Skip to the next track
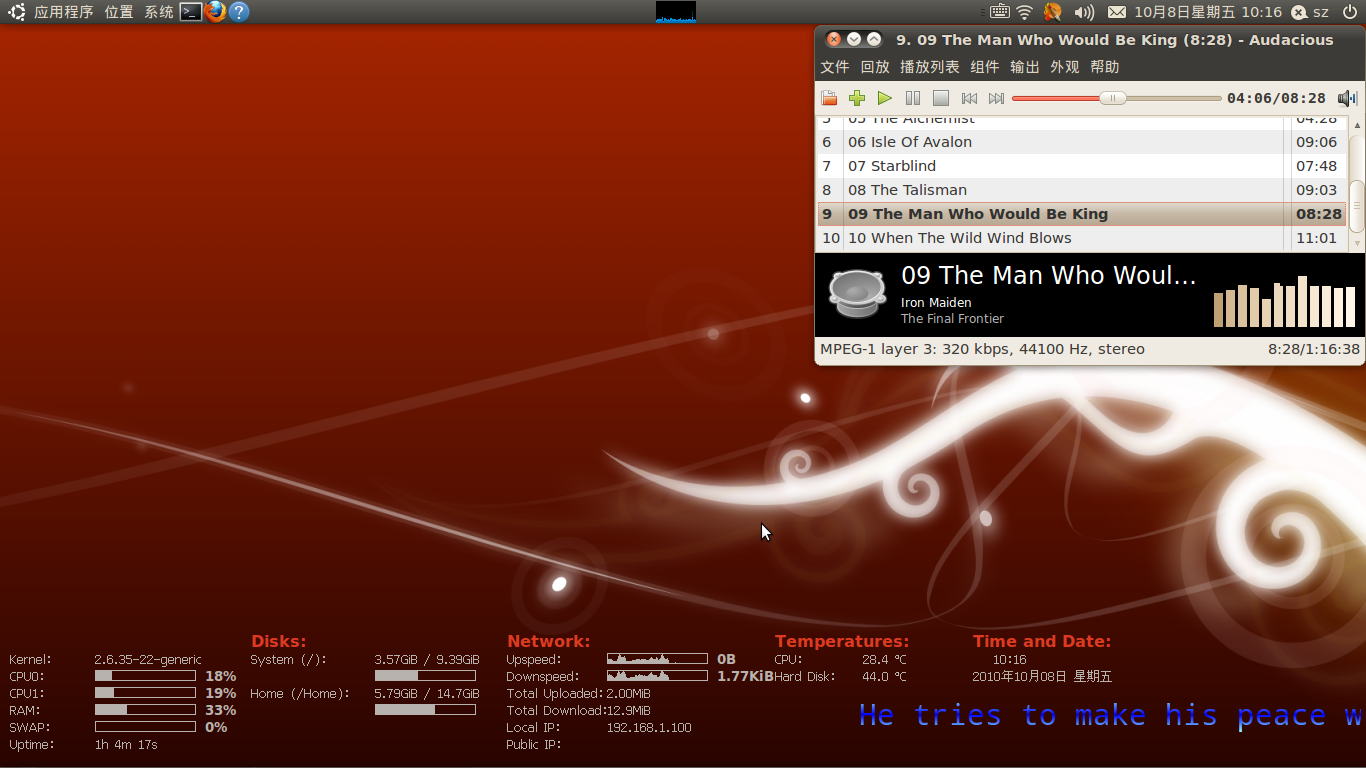The height and width of the screenshot is (768, 1366). pyautogui.click(x=996, y=98)
